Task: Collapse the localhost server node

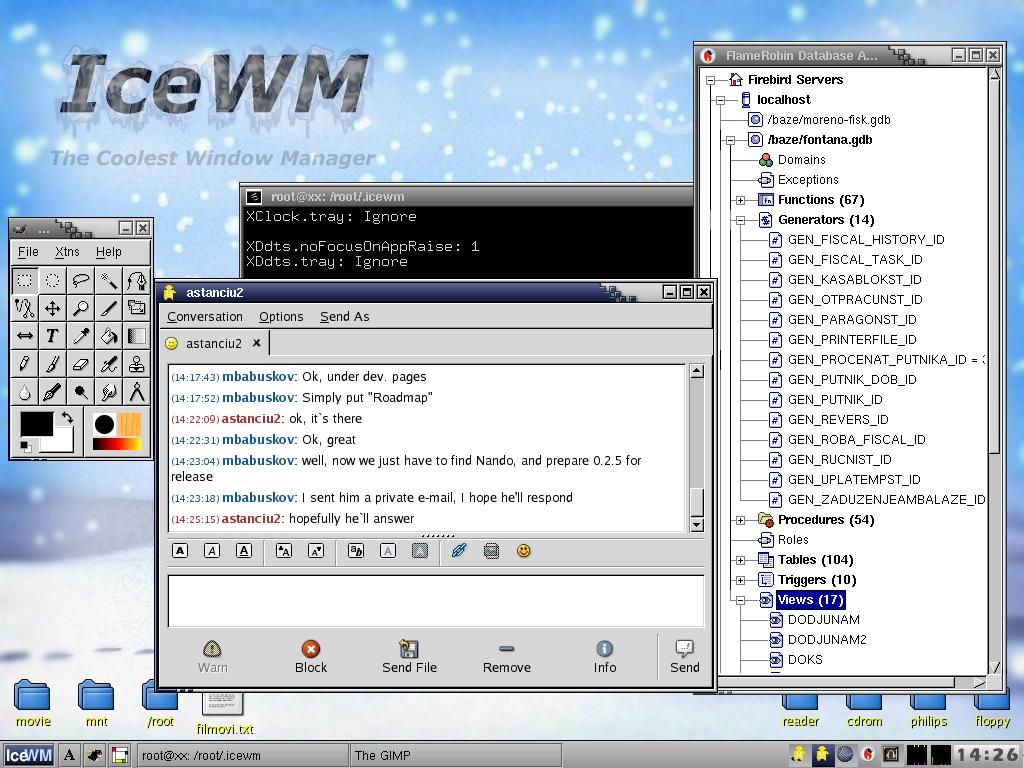Action: 720,100
